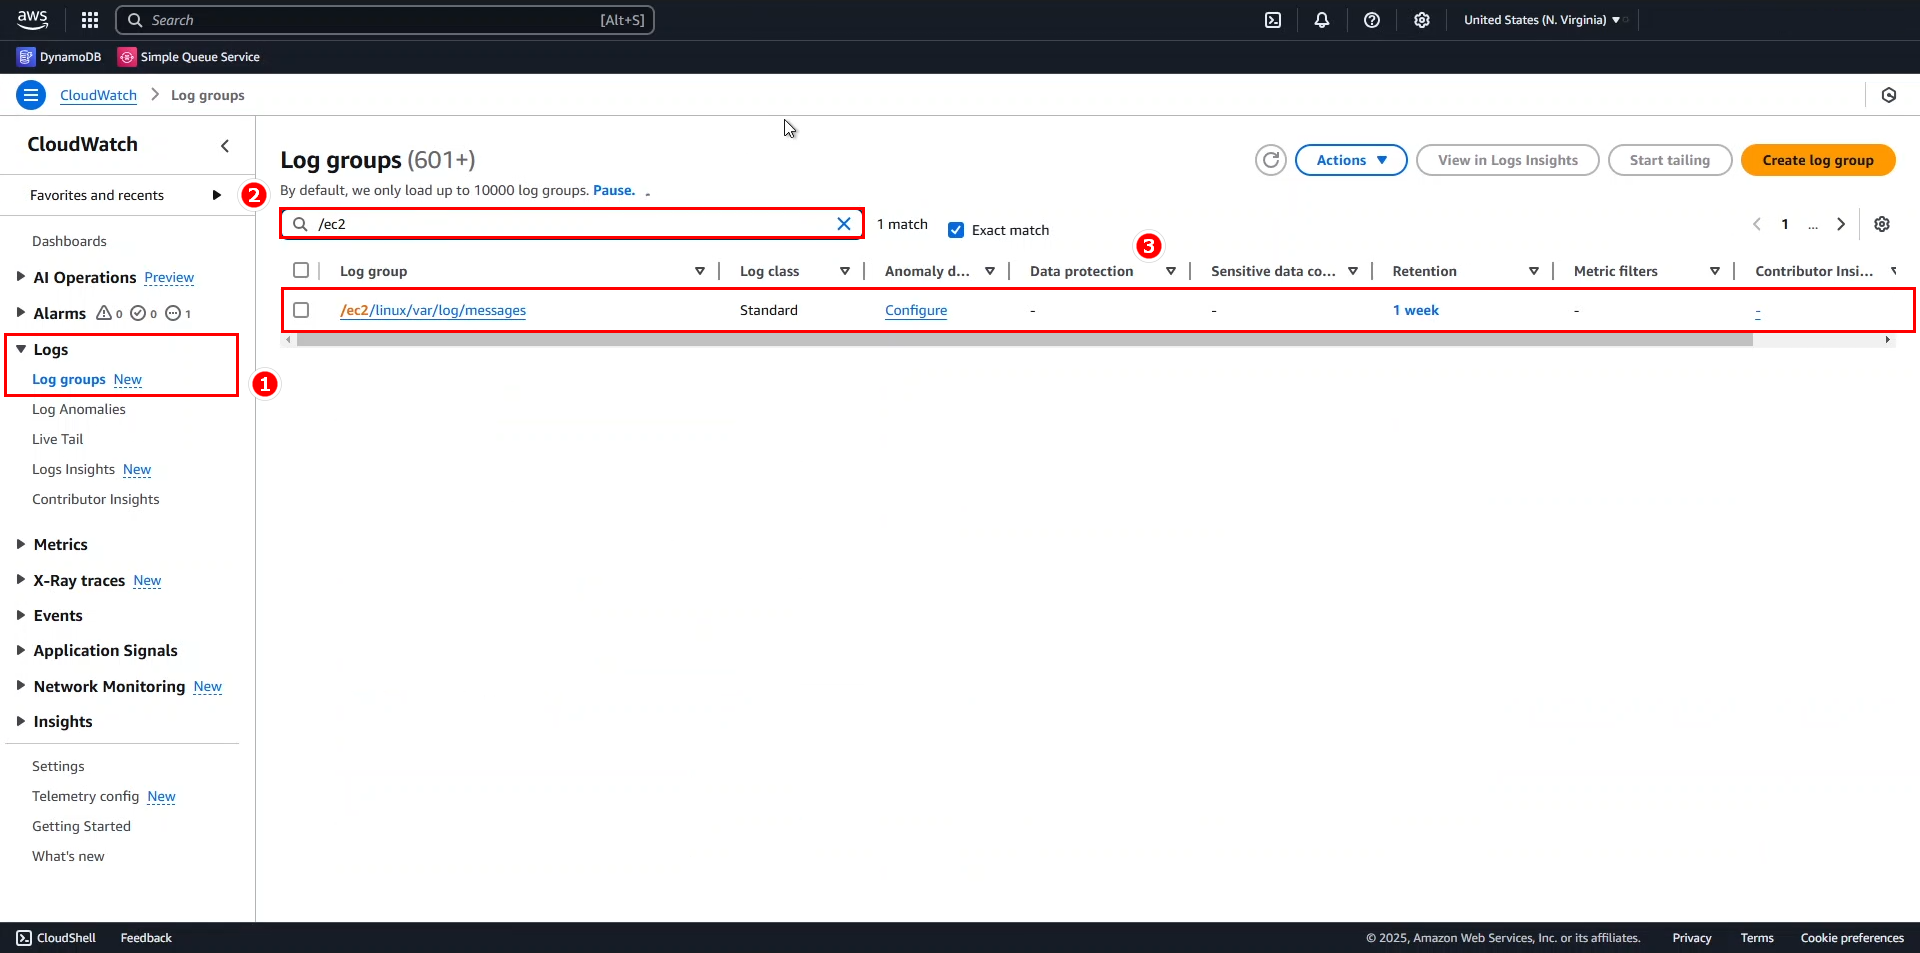Select Logs Insights in the sidebar
This screenshot has height=953, width=1920.
pyautogui.click(x=71, y=469)
